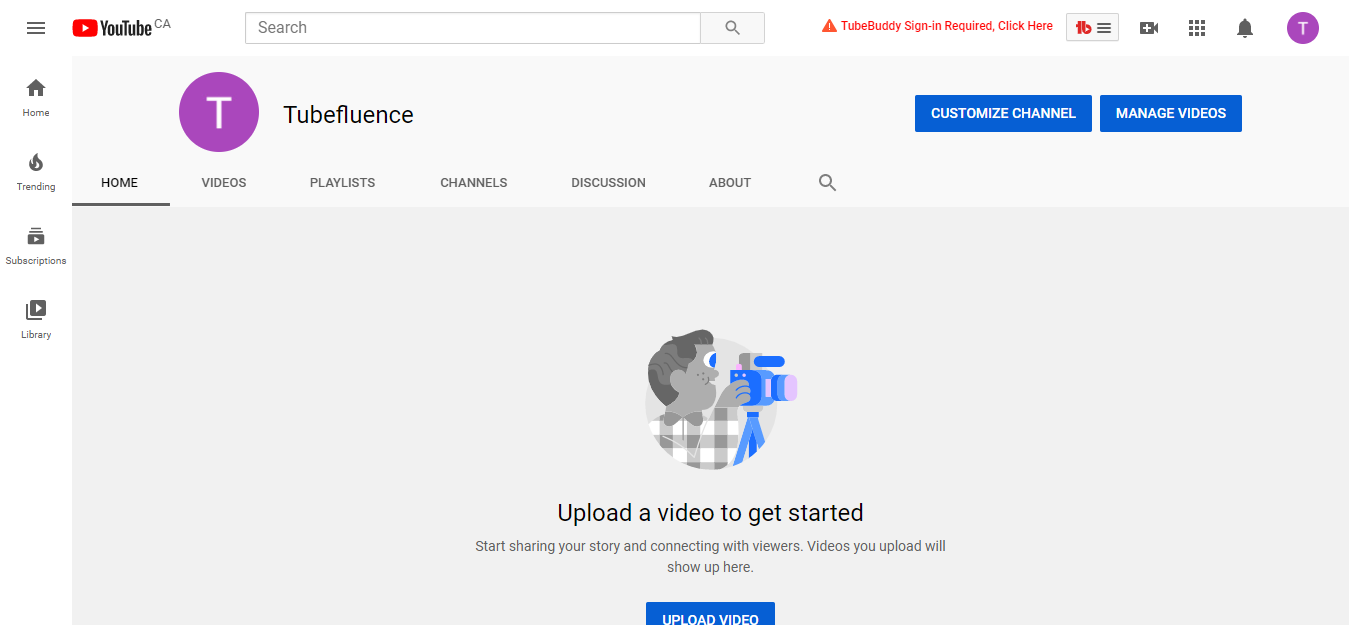
Task: Open the account avatar menu
Action: [x=1303, y=28]
